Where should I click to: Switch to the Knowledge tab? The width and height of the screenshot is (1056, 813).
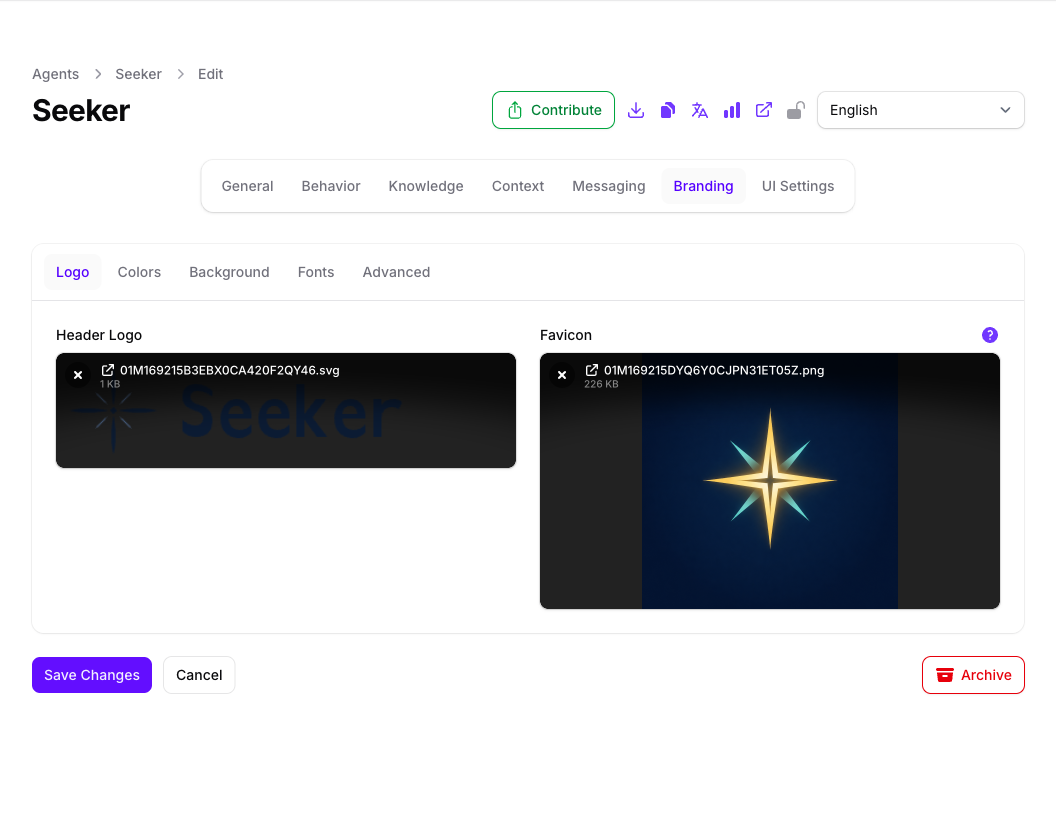tap(426, 187)
